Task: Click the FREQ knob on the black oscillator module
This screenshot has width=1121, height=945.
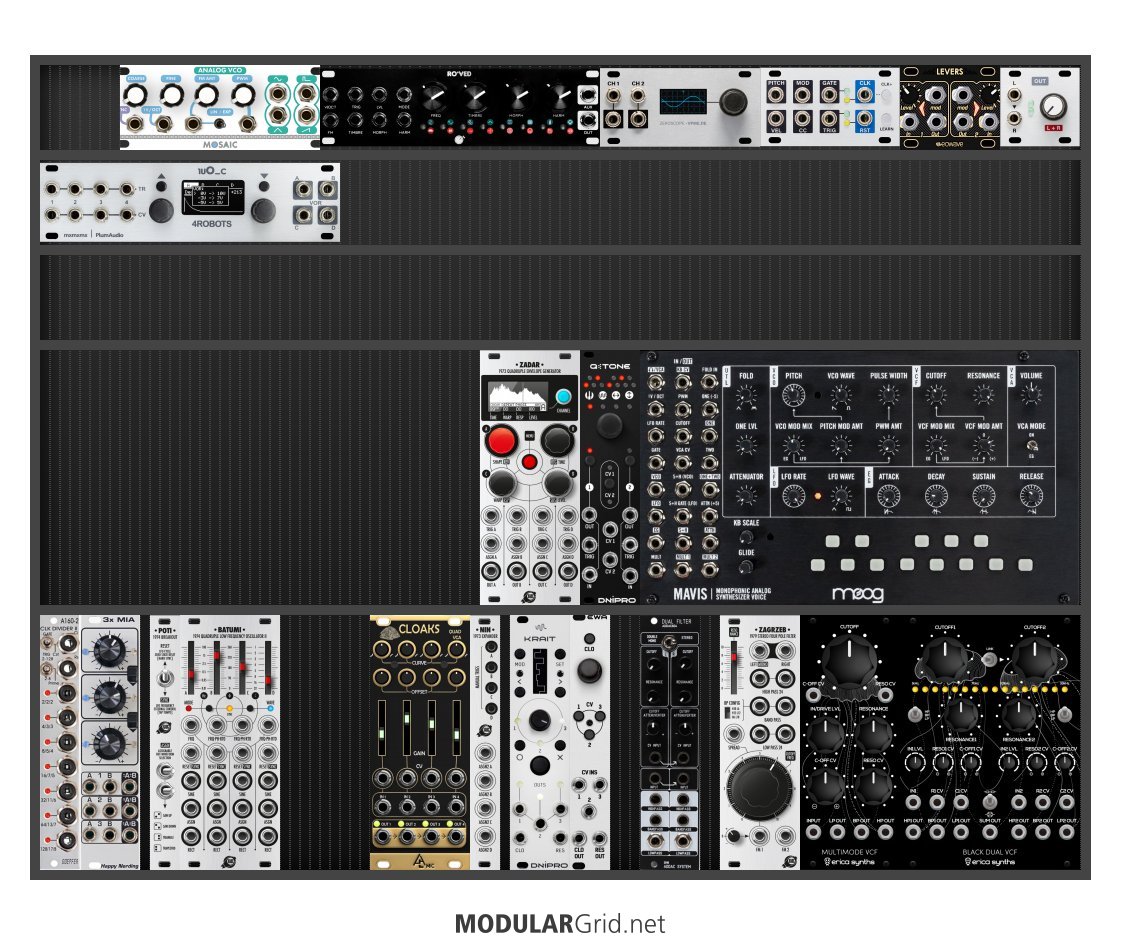Action: coord(435,96)
